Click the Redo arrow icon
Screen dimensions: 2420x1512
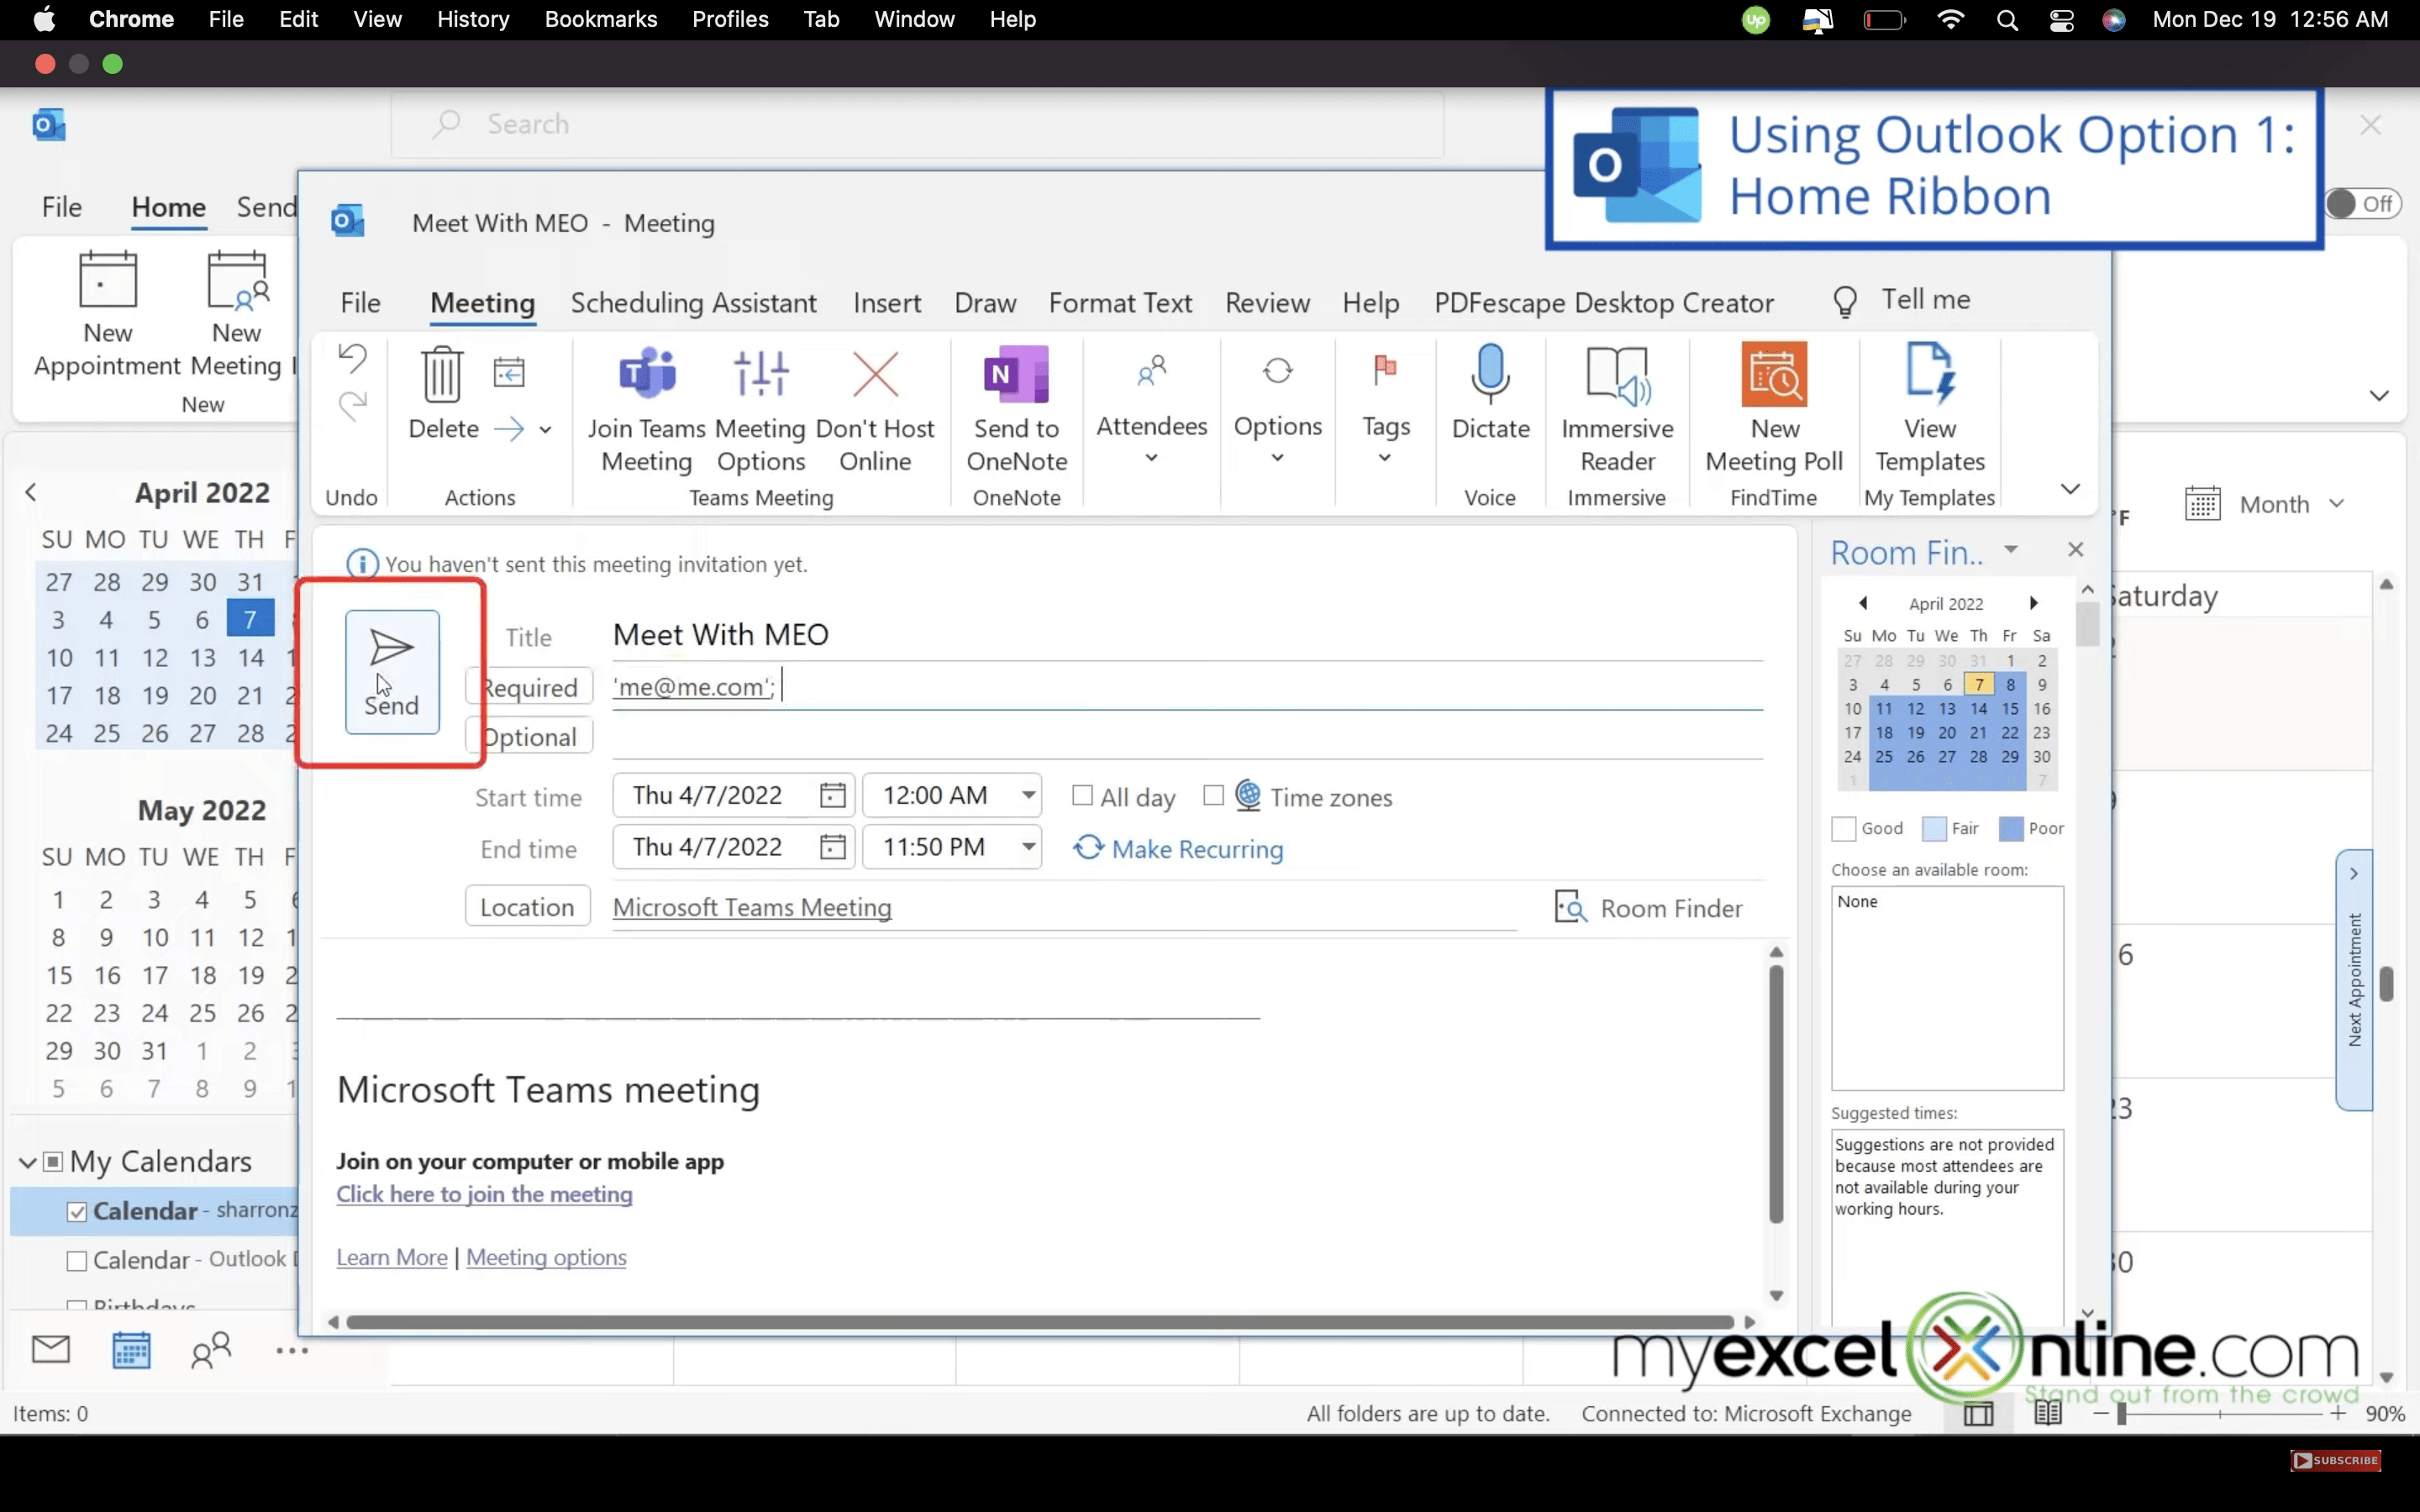[x=352, y=405]
